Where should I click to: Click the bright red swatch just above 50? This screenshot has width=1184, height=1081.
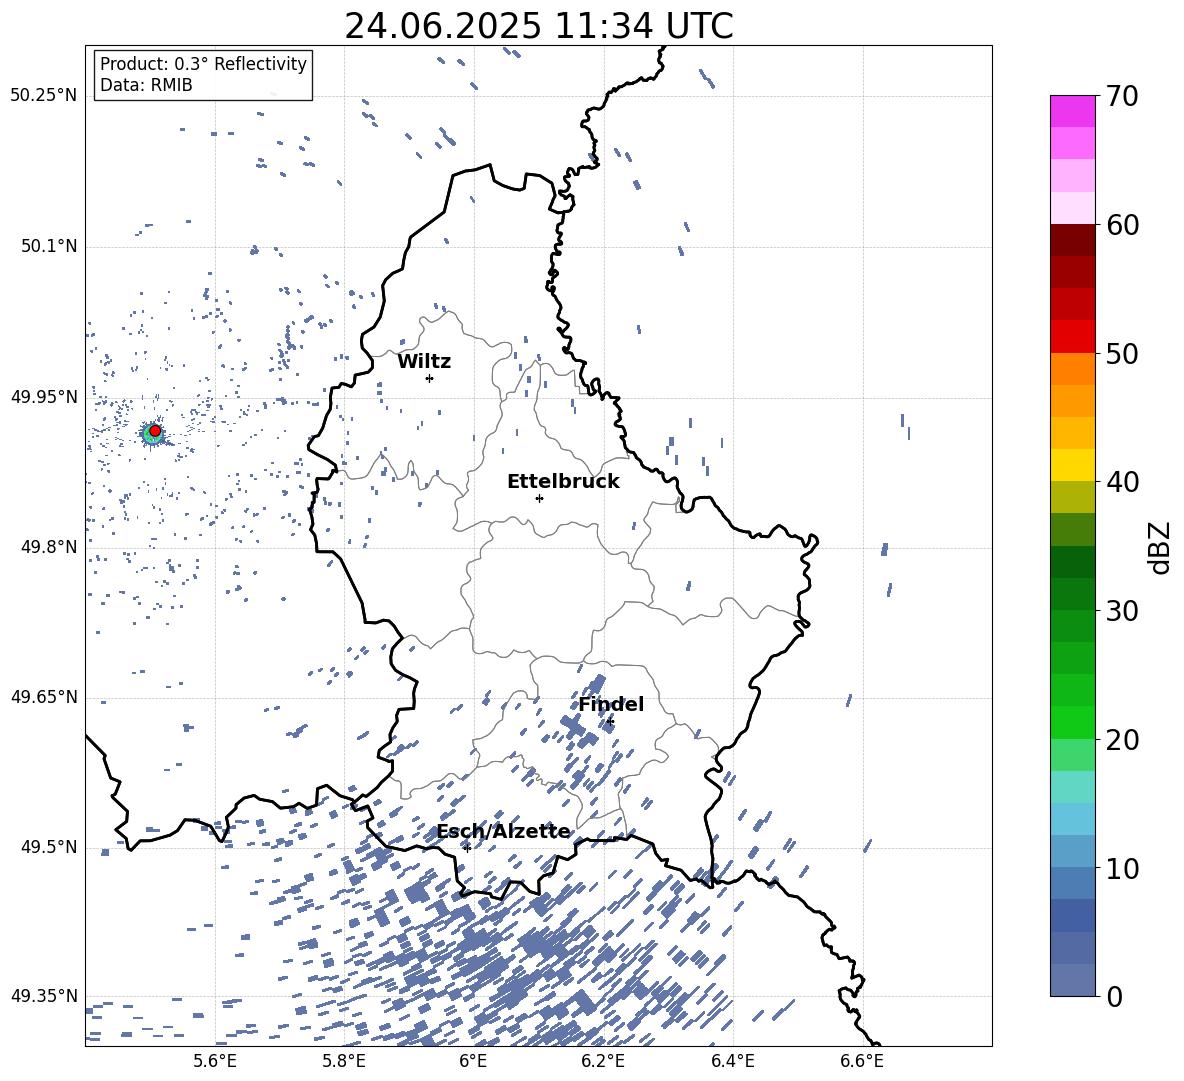click(1072, 337)
